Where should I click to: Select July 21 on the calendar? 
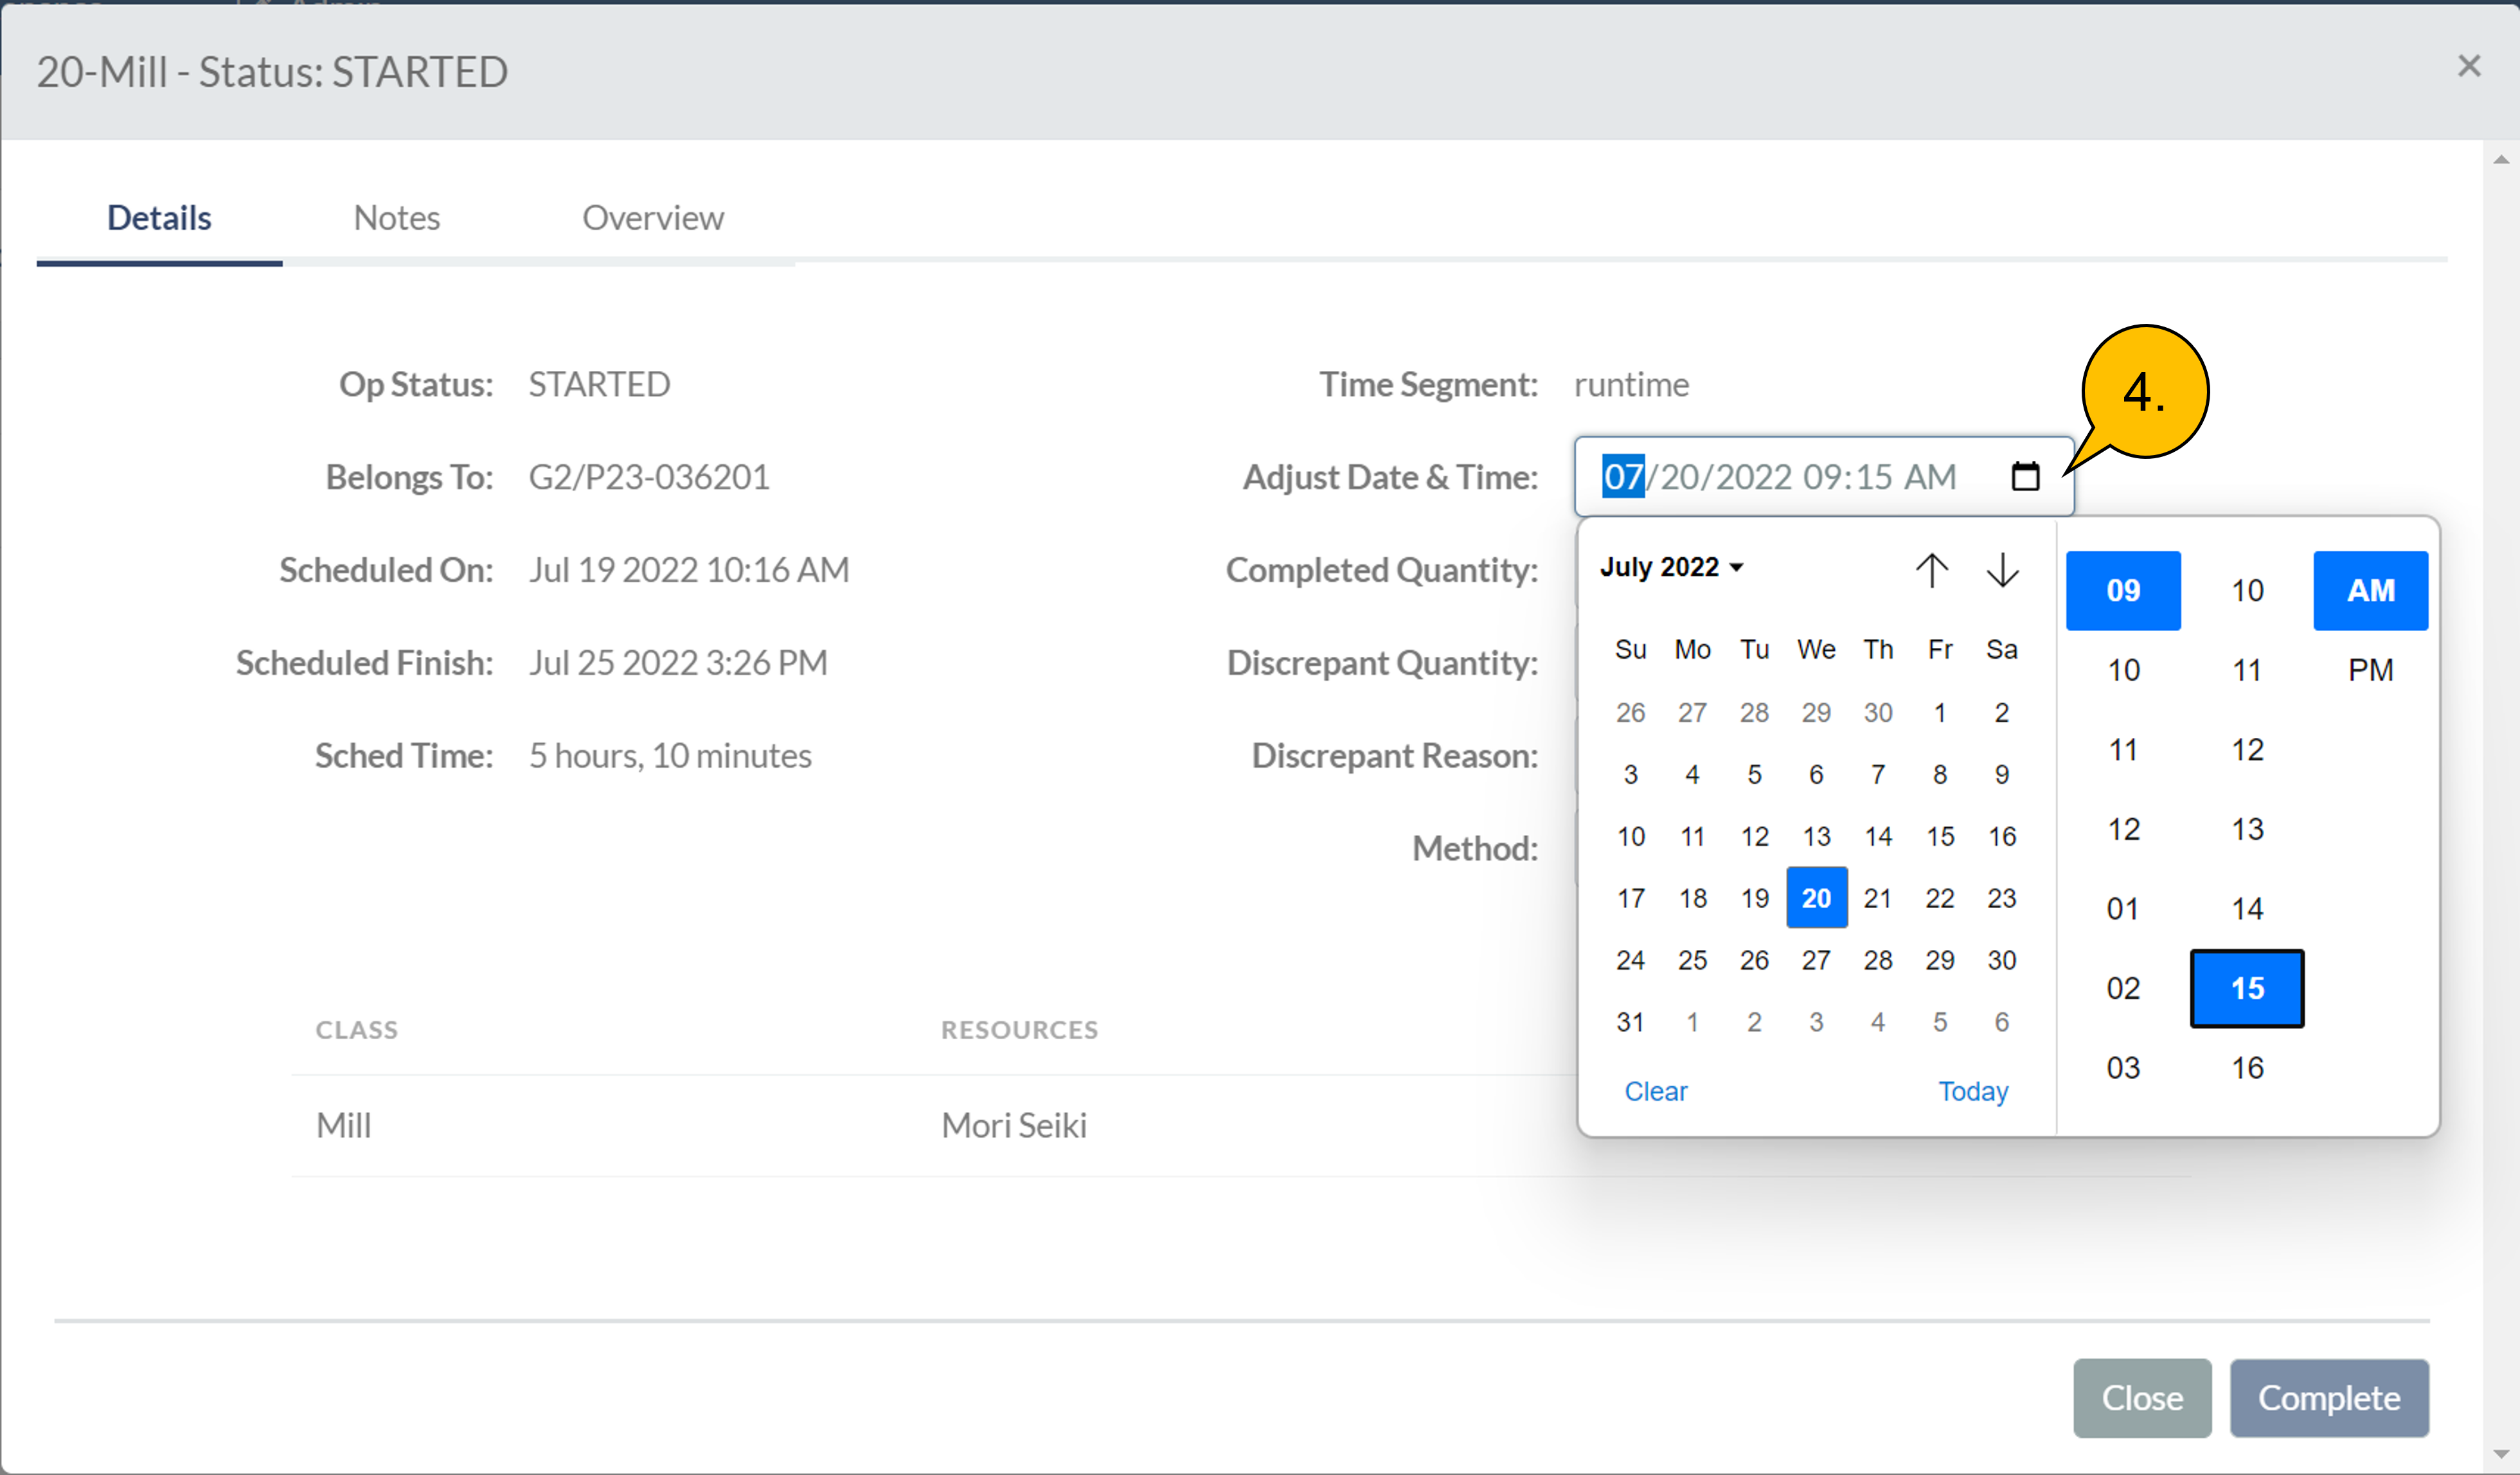[1878, 898]
